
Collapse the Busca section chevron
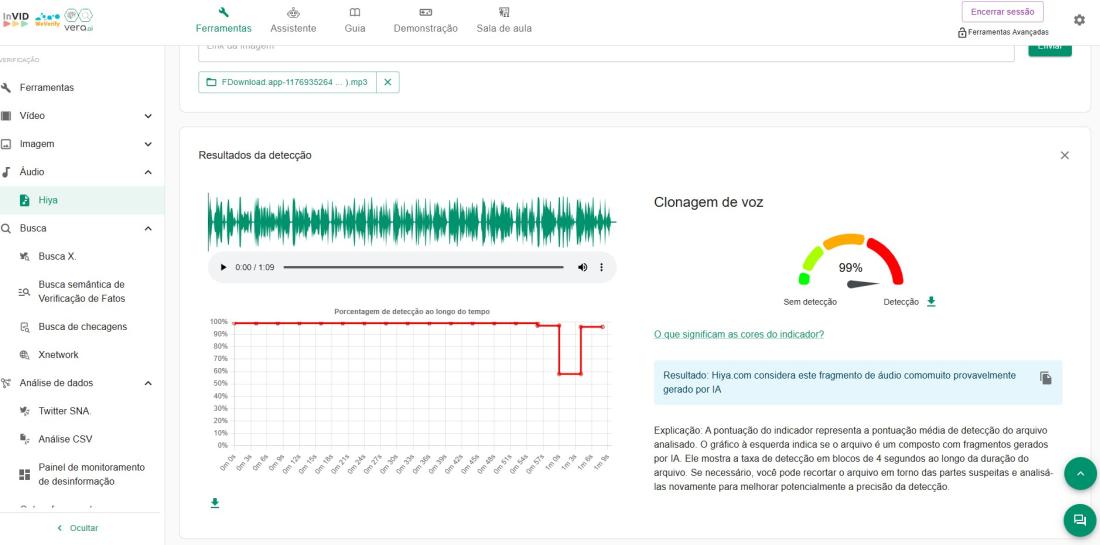[x=148, y=228]
